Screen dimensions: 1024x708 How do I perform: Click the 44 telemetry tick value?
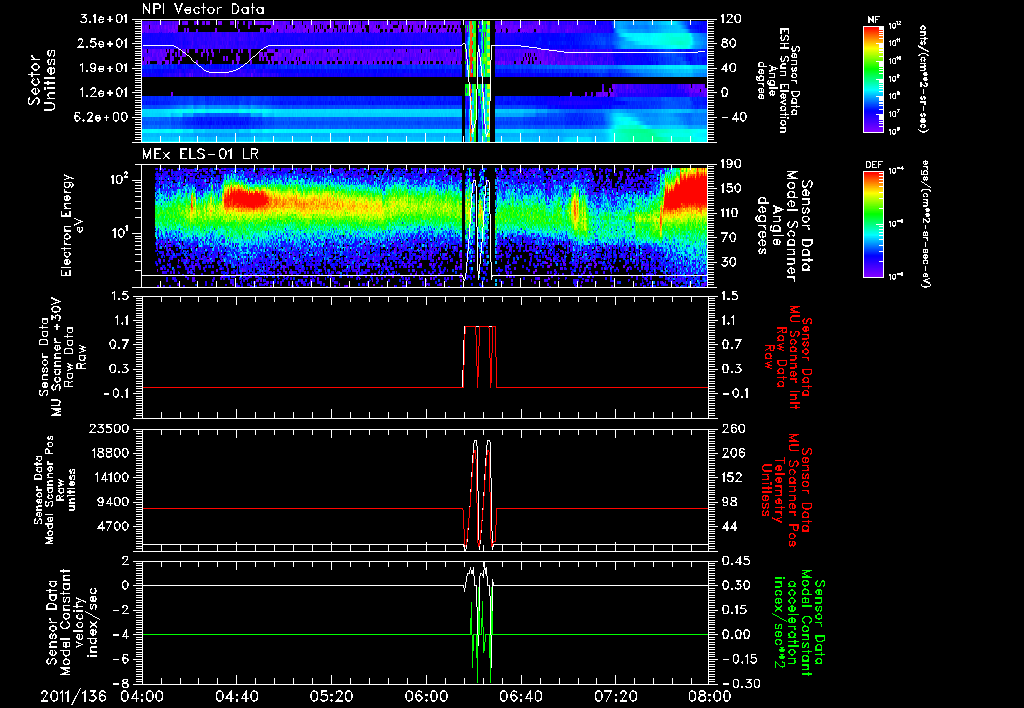coord(727,526)
